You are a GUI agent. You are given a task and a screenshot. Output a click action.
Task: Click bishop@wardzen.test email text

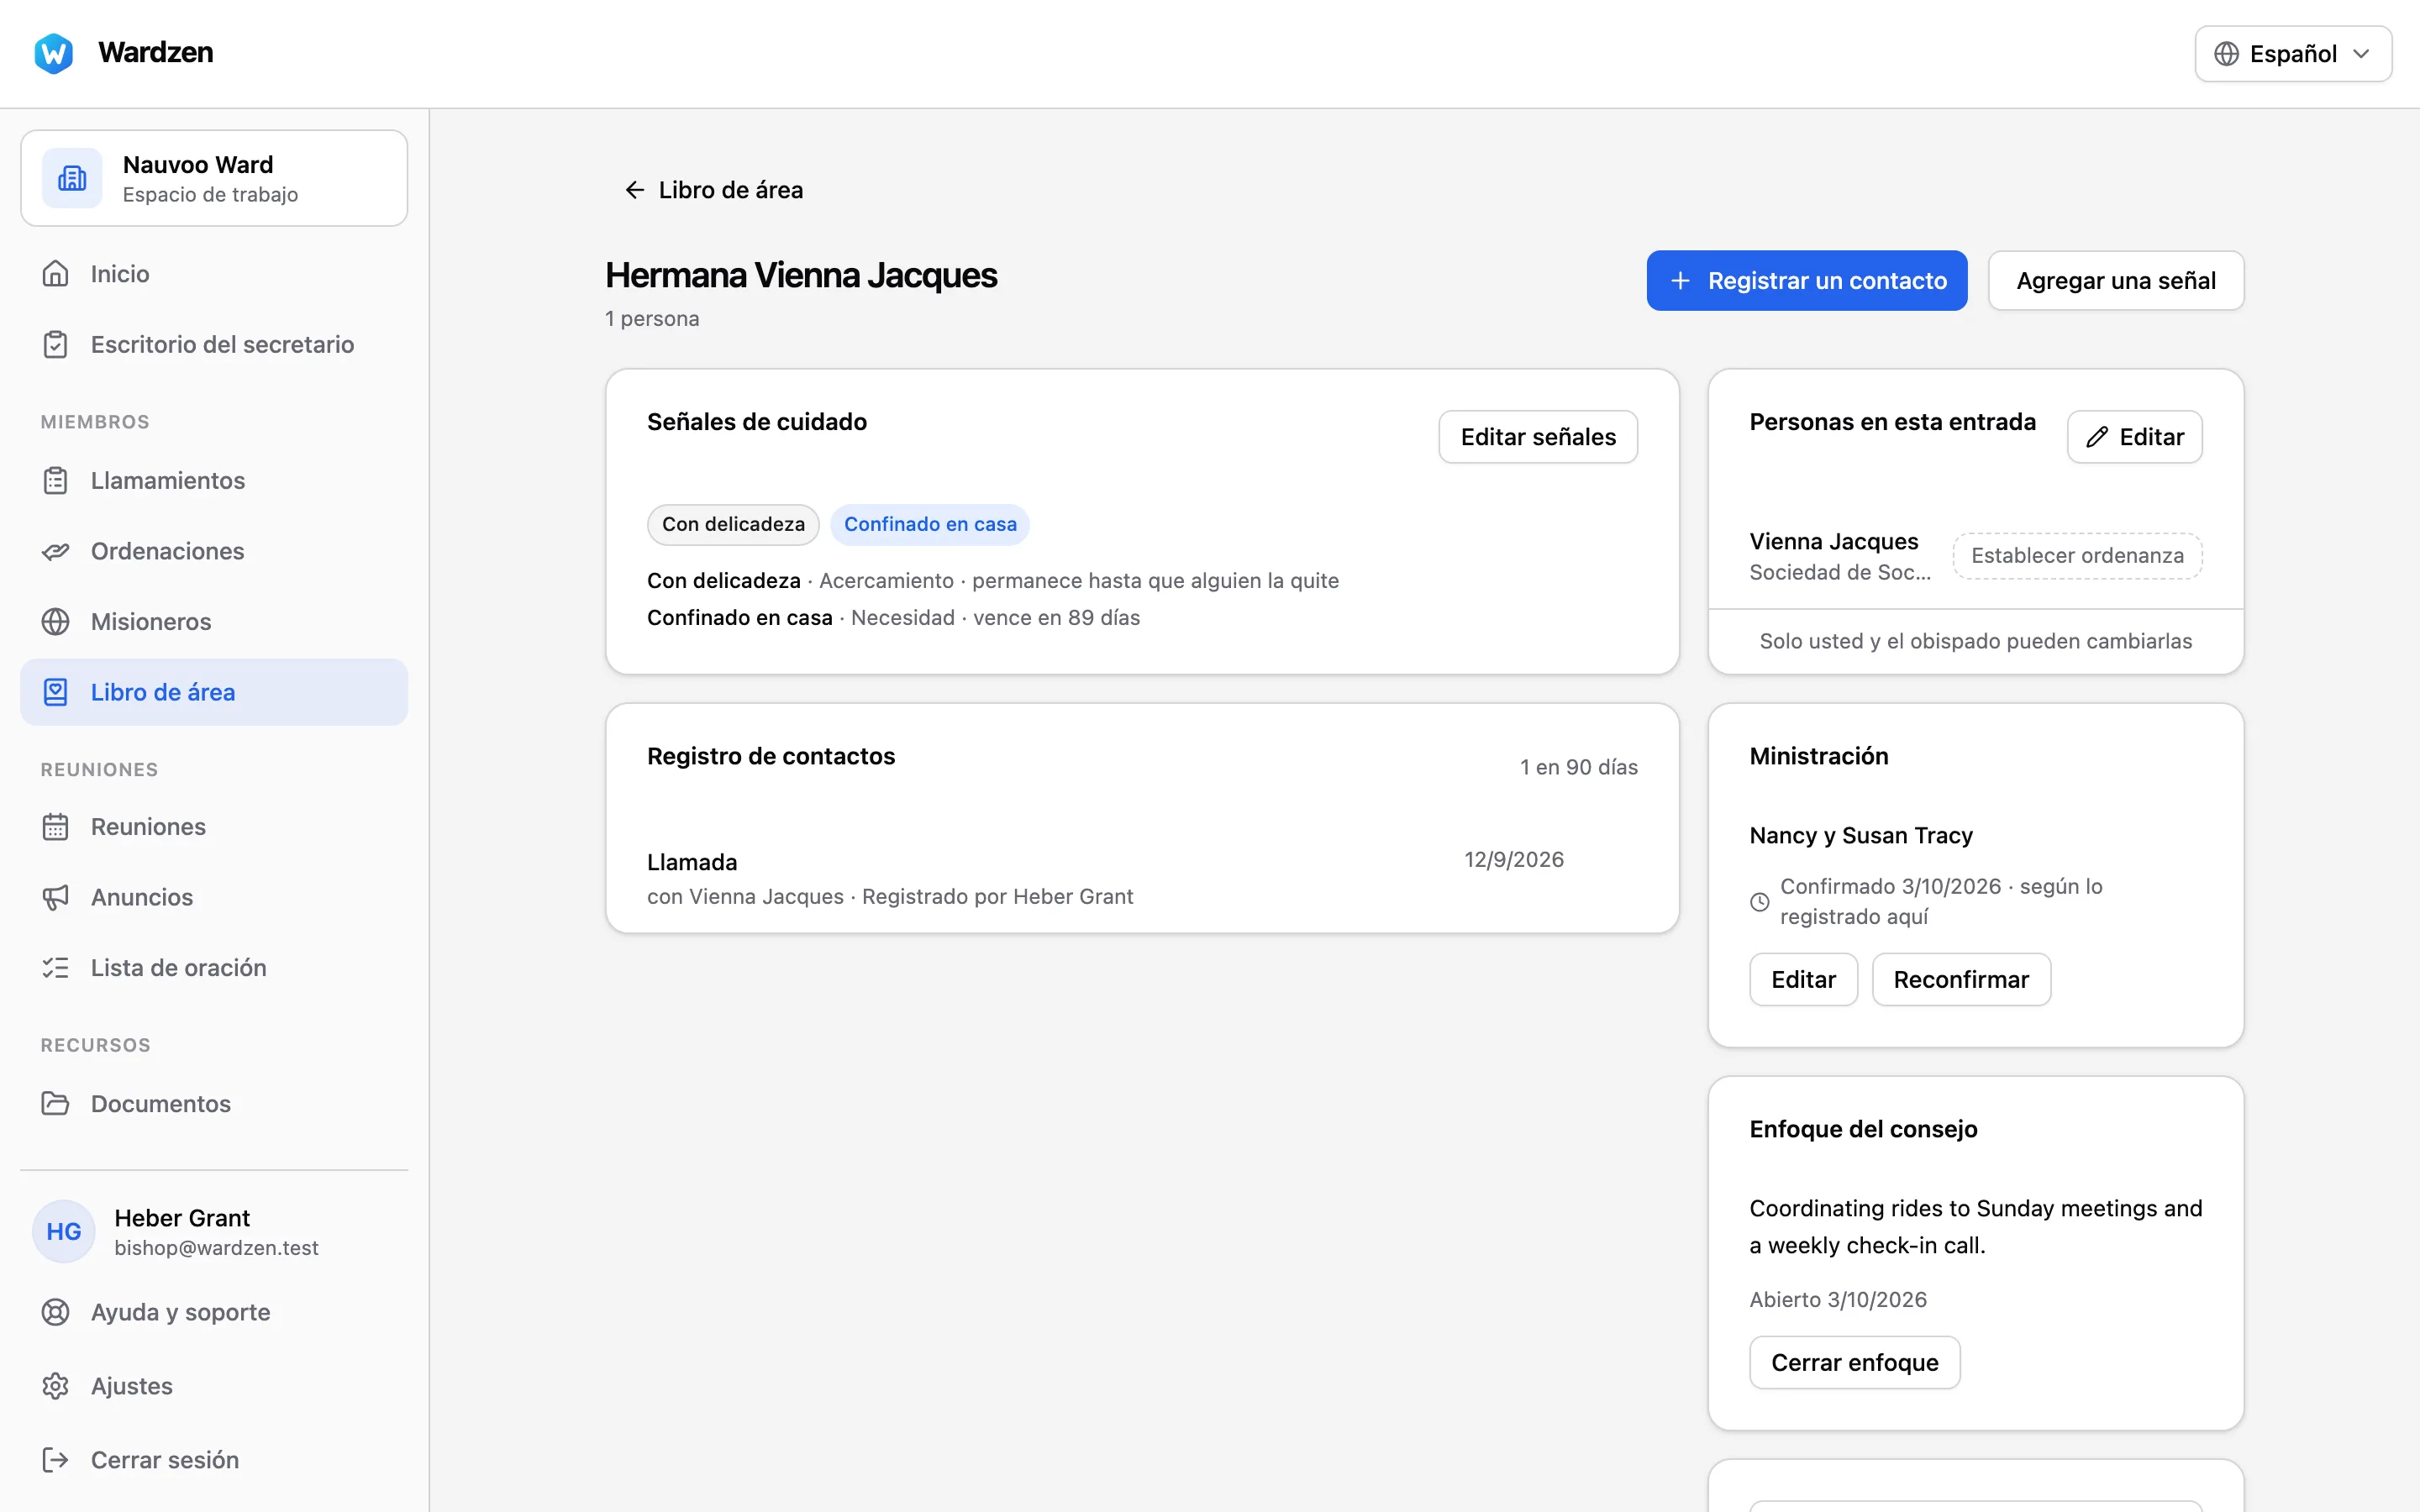point(216,1248)
